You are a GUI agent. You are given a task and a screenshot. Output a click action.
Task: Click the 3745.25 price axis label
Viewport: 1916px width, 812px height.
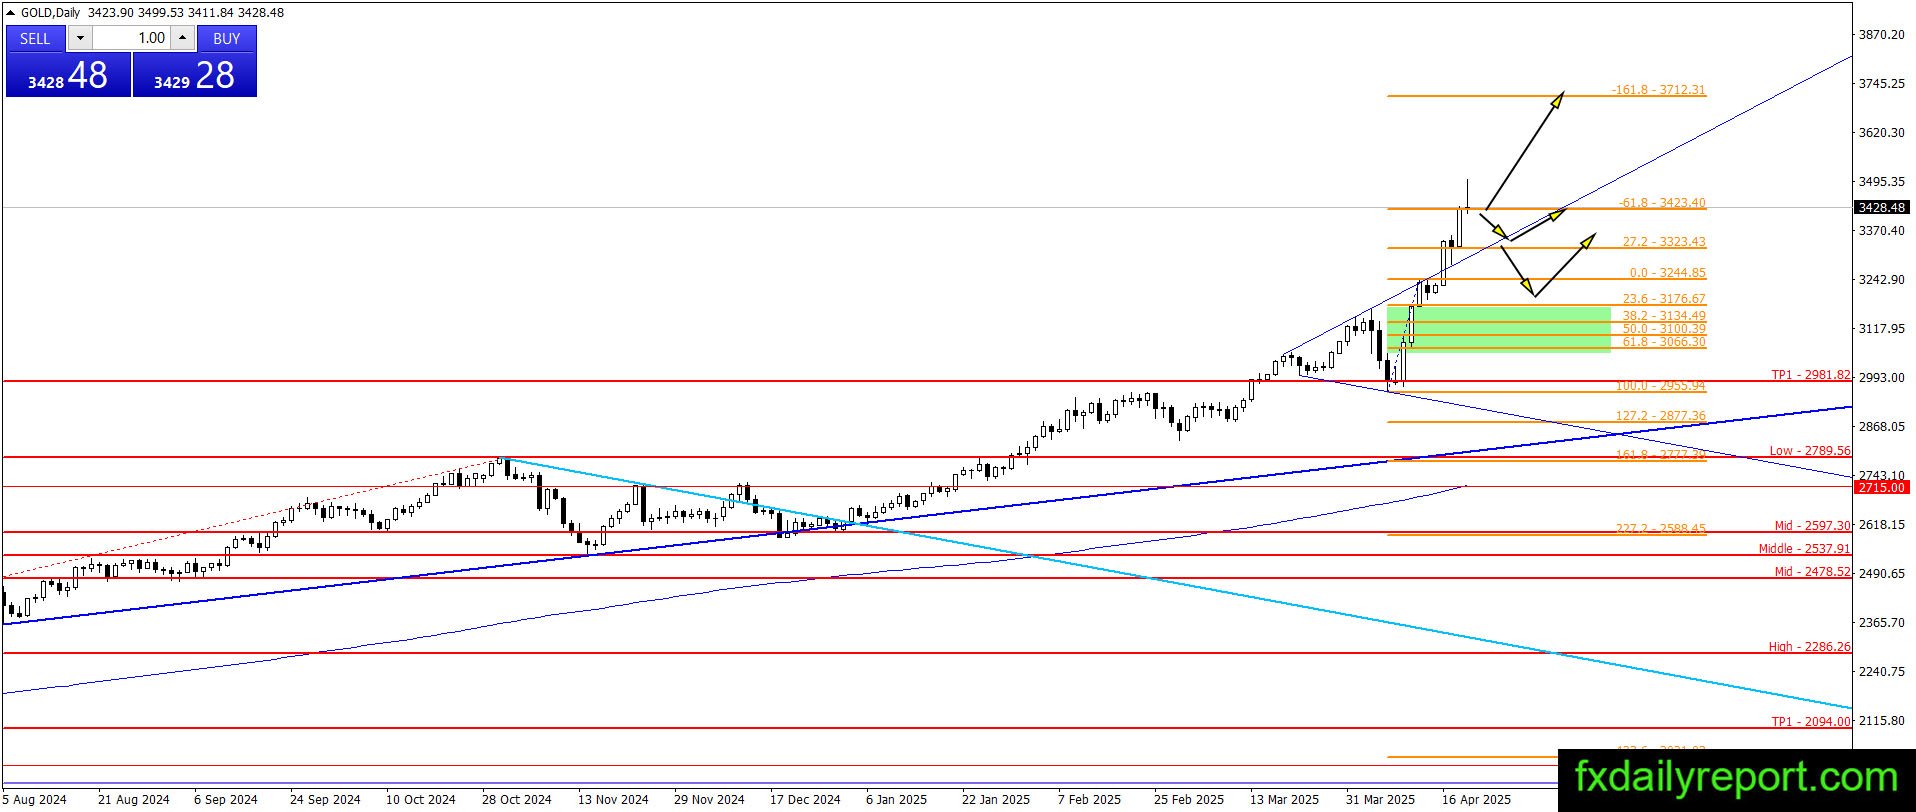pyautogui.click(x=1881, y=84)
